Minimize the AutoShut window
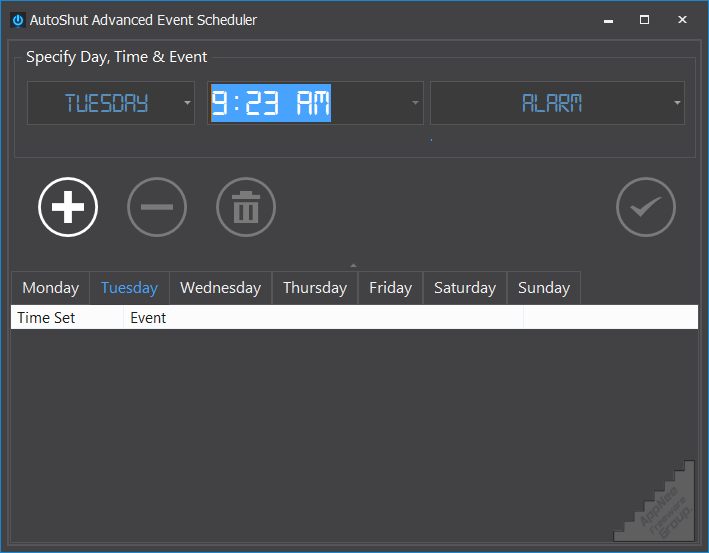This screenshot has height=553, width=709. click(609, 20)
